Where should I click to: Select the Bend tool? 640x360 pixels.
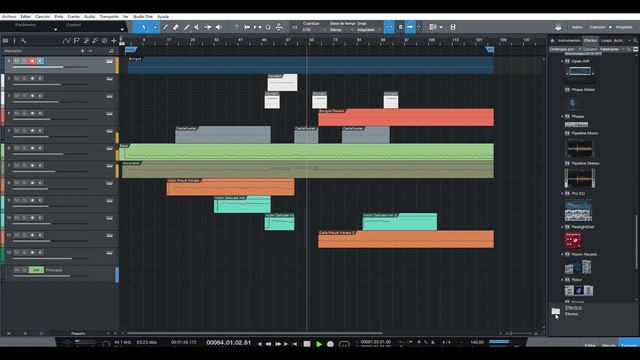[208, 27]
